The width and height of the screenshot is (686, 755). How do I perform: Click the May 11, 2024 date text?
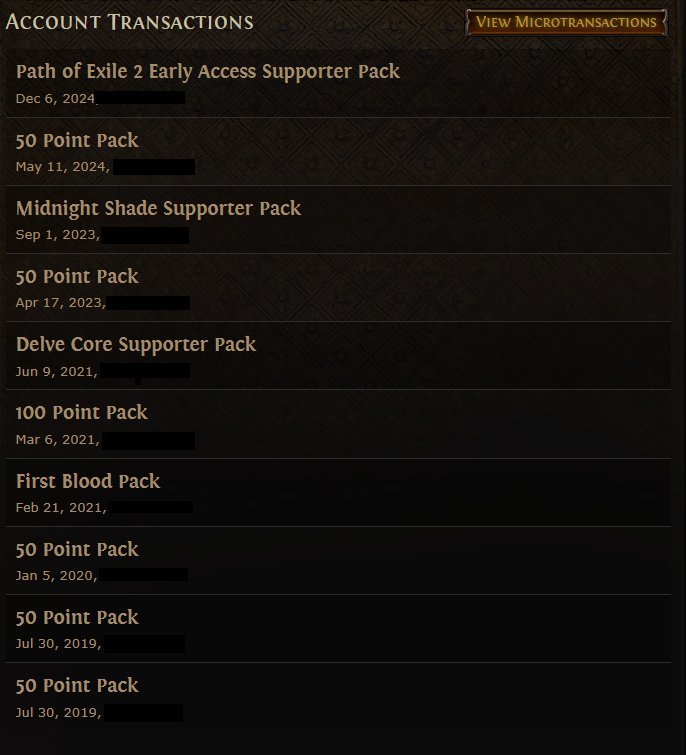point(63,167)
